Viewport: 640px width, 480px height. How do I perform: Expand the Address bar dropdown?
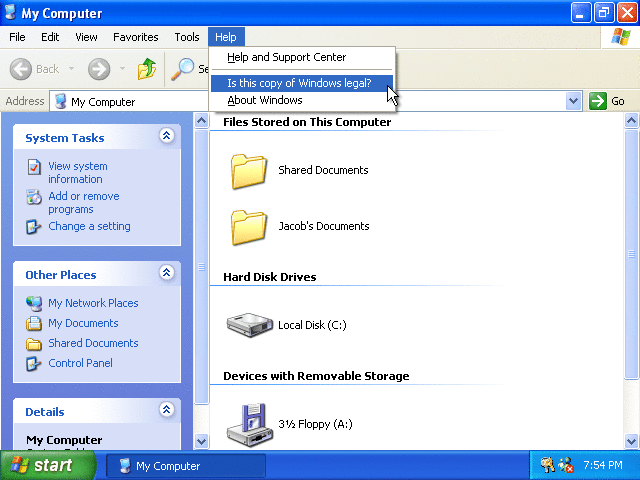[x=573, y=101]
